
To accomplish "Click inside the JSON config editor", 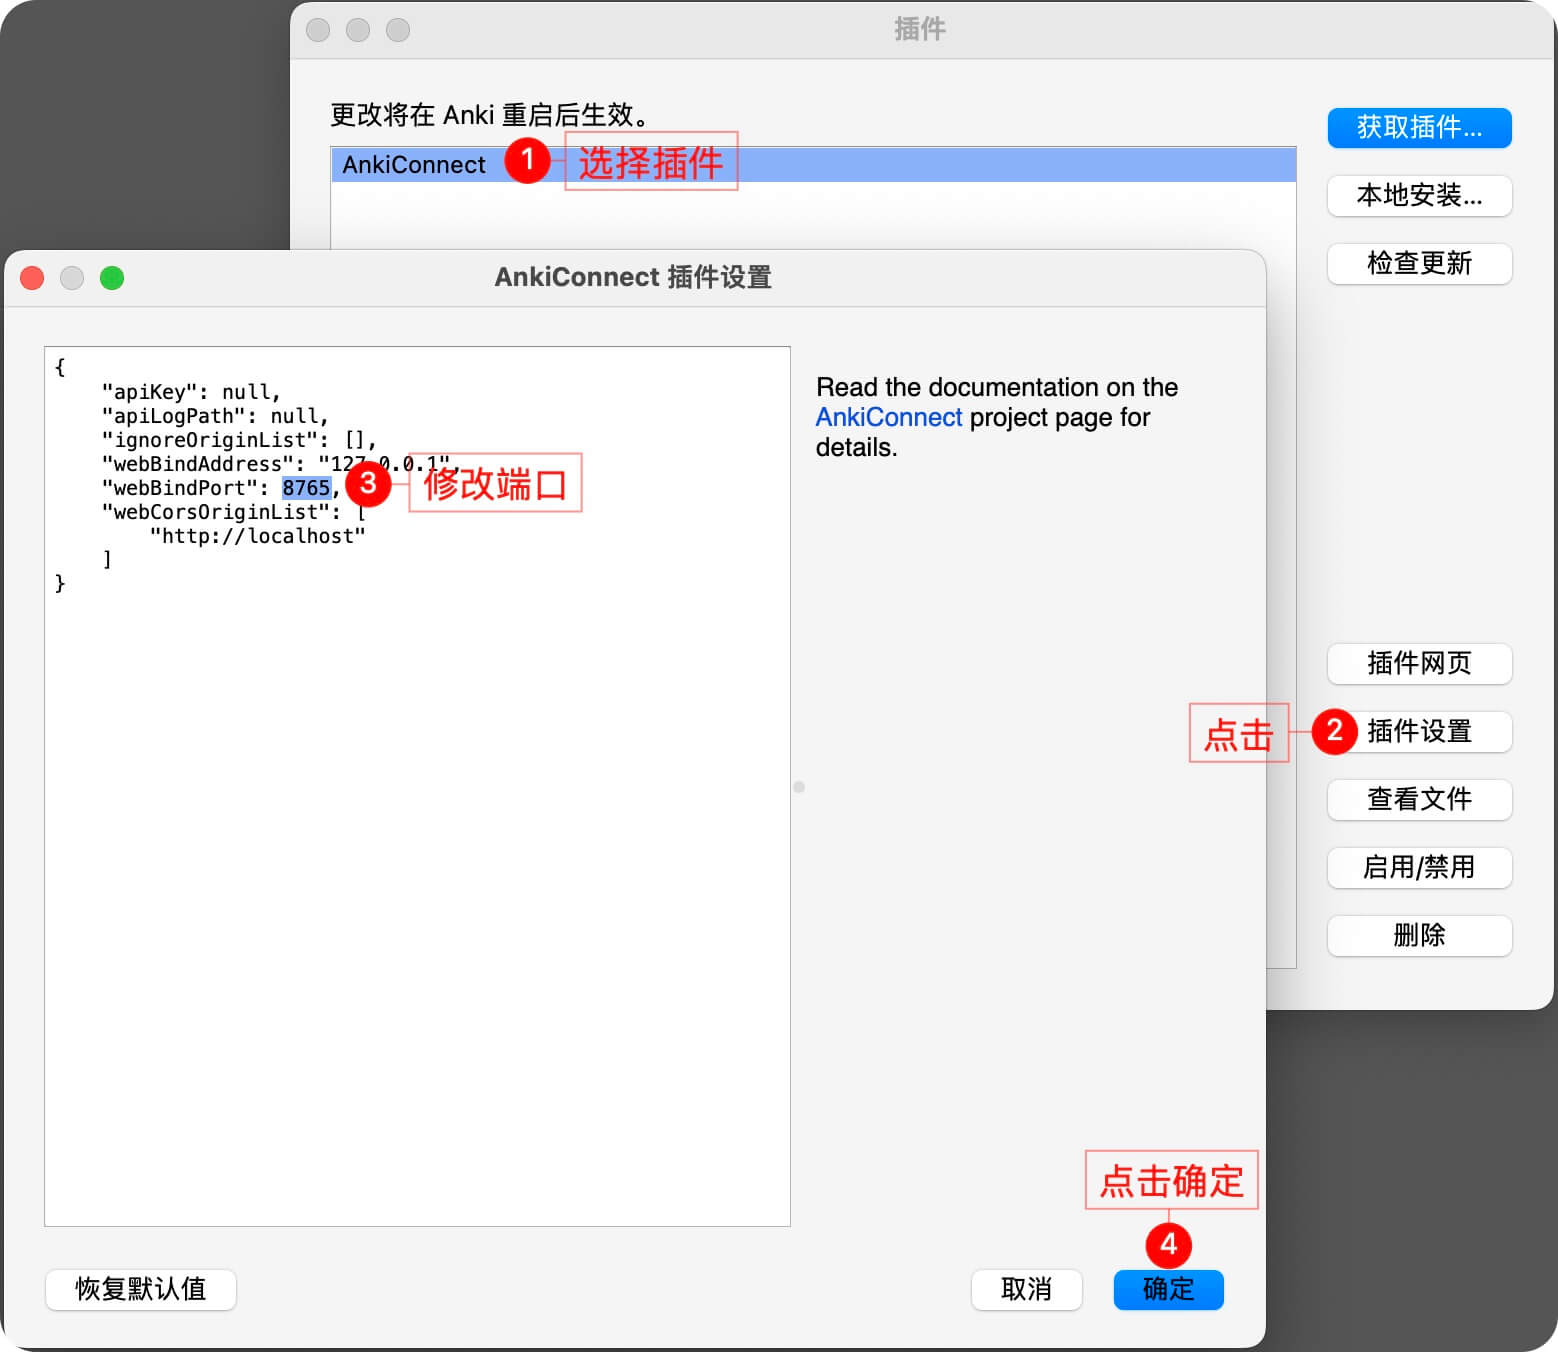I will [417, 786].
